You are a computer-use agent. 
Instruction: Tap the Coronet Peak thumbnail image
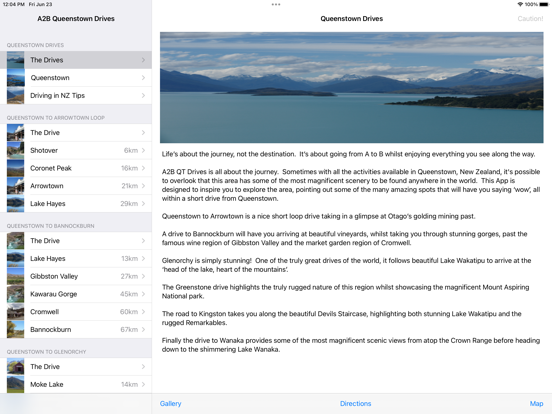tap(15, 168)
